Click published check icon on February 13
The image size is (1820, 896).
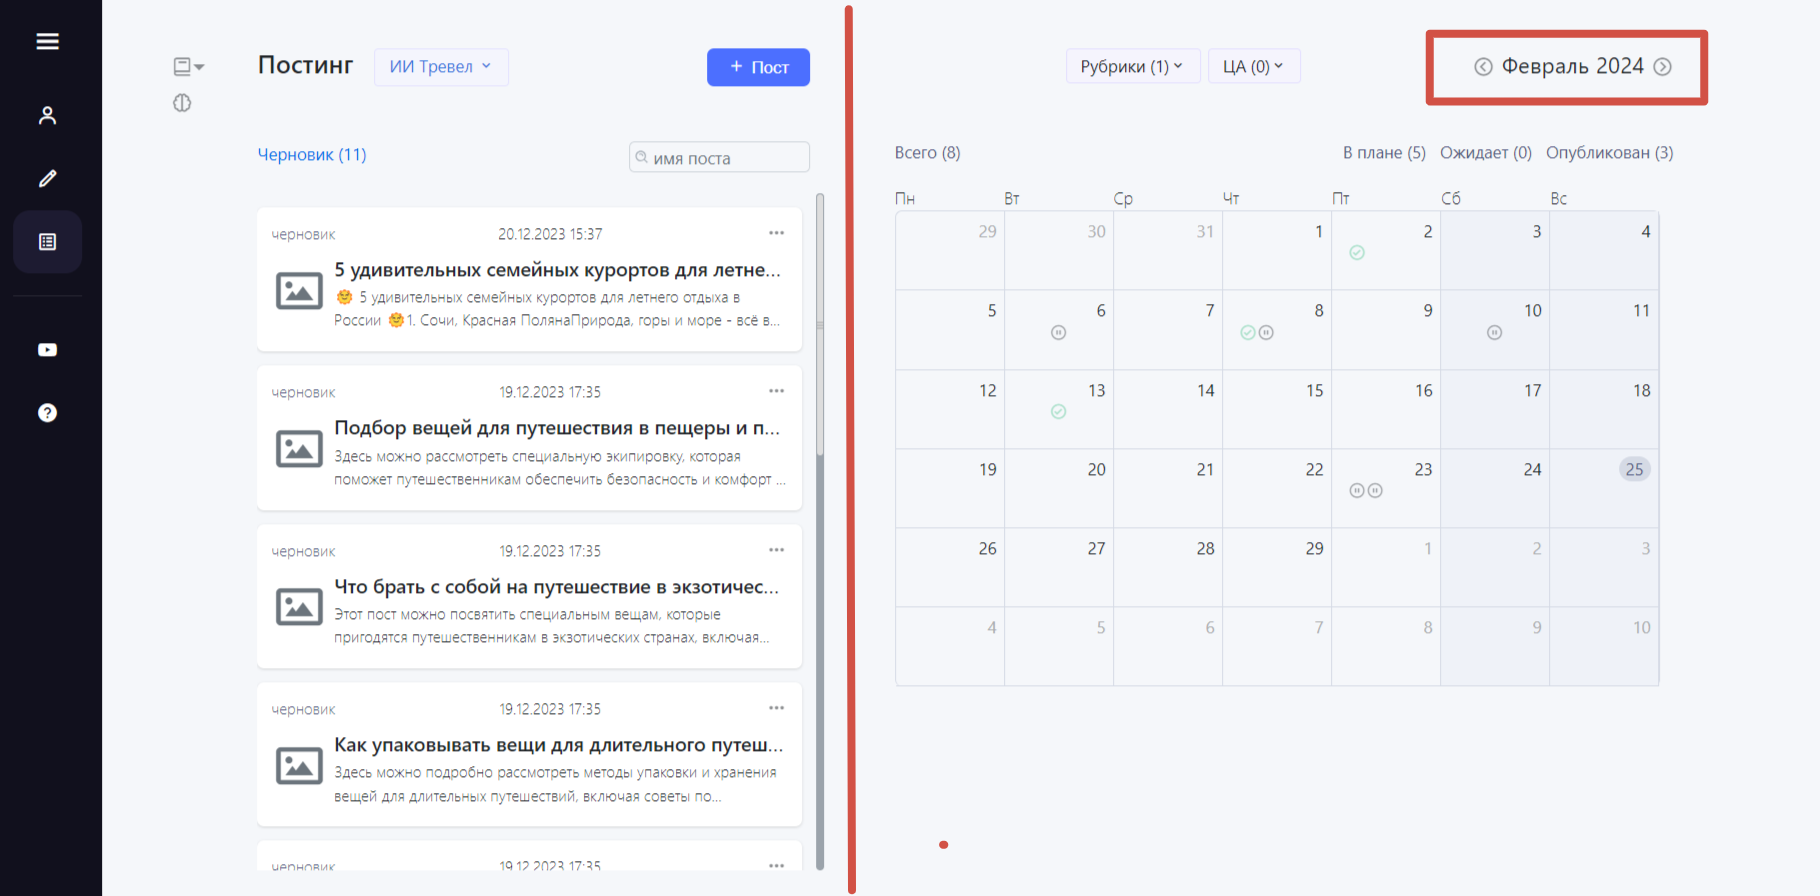(1059, 412)
